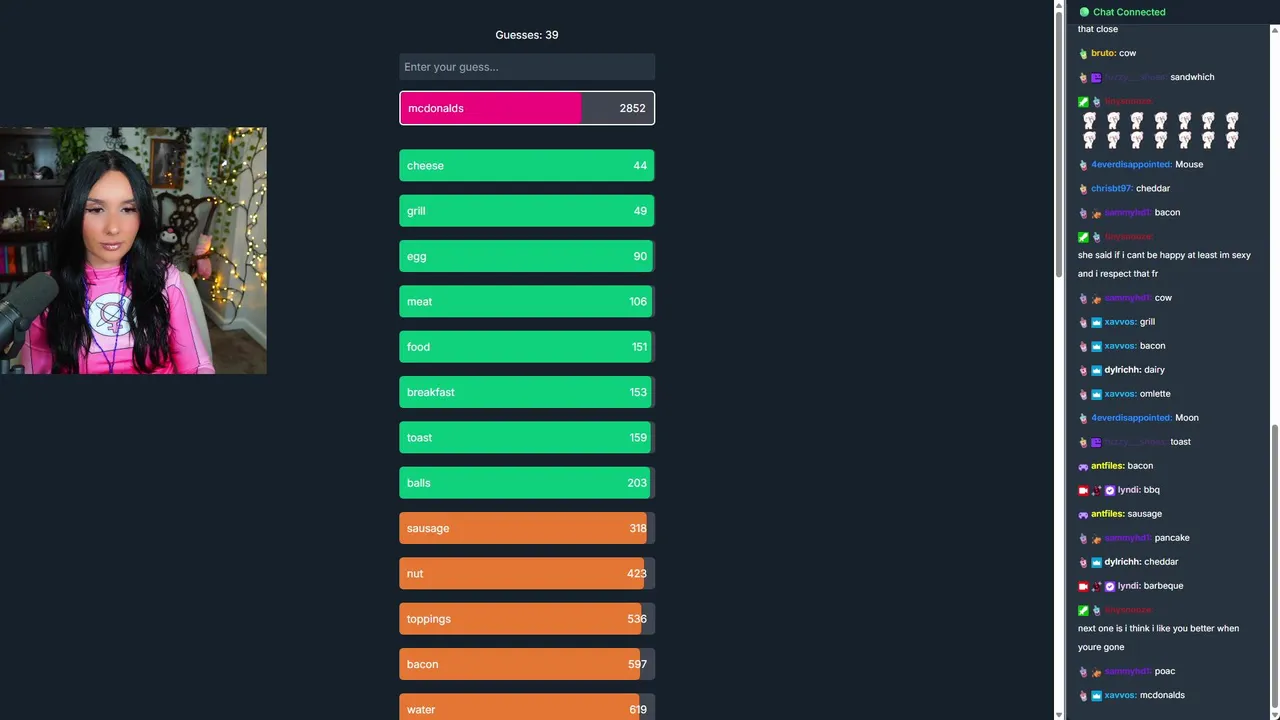The image size is (1280, 720).
Task: Click the green moderator badge above 'next one is'
Action: [x=1083, y=610]
